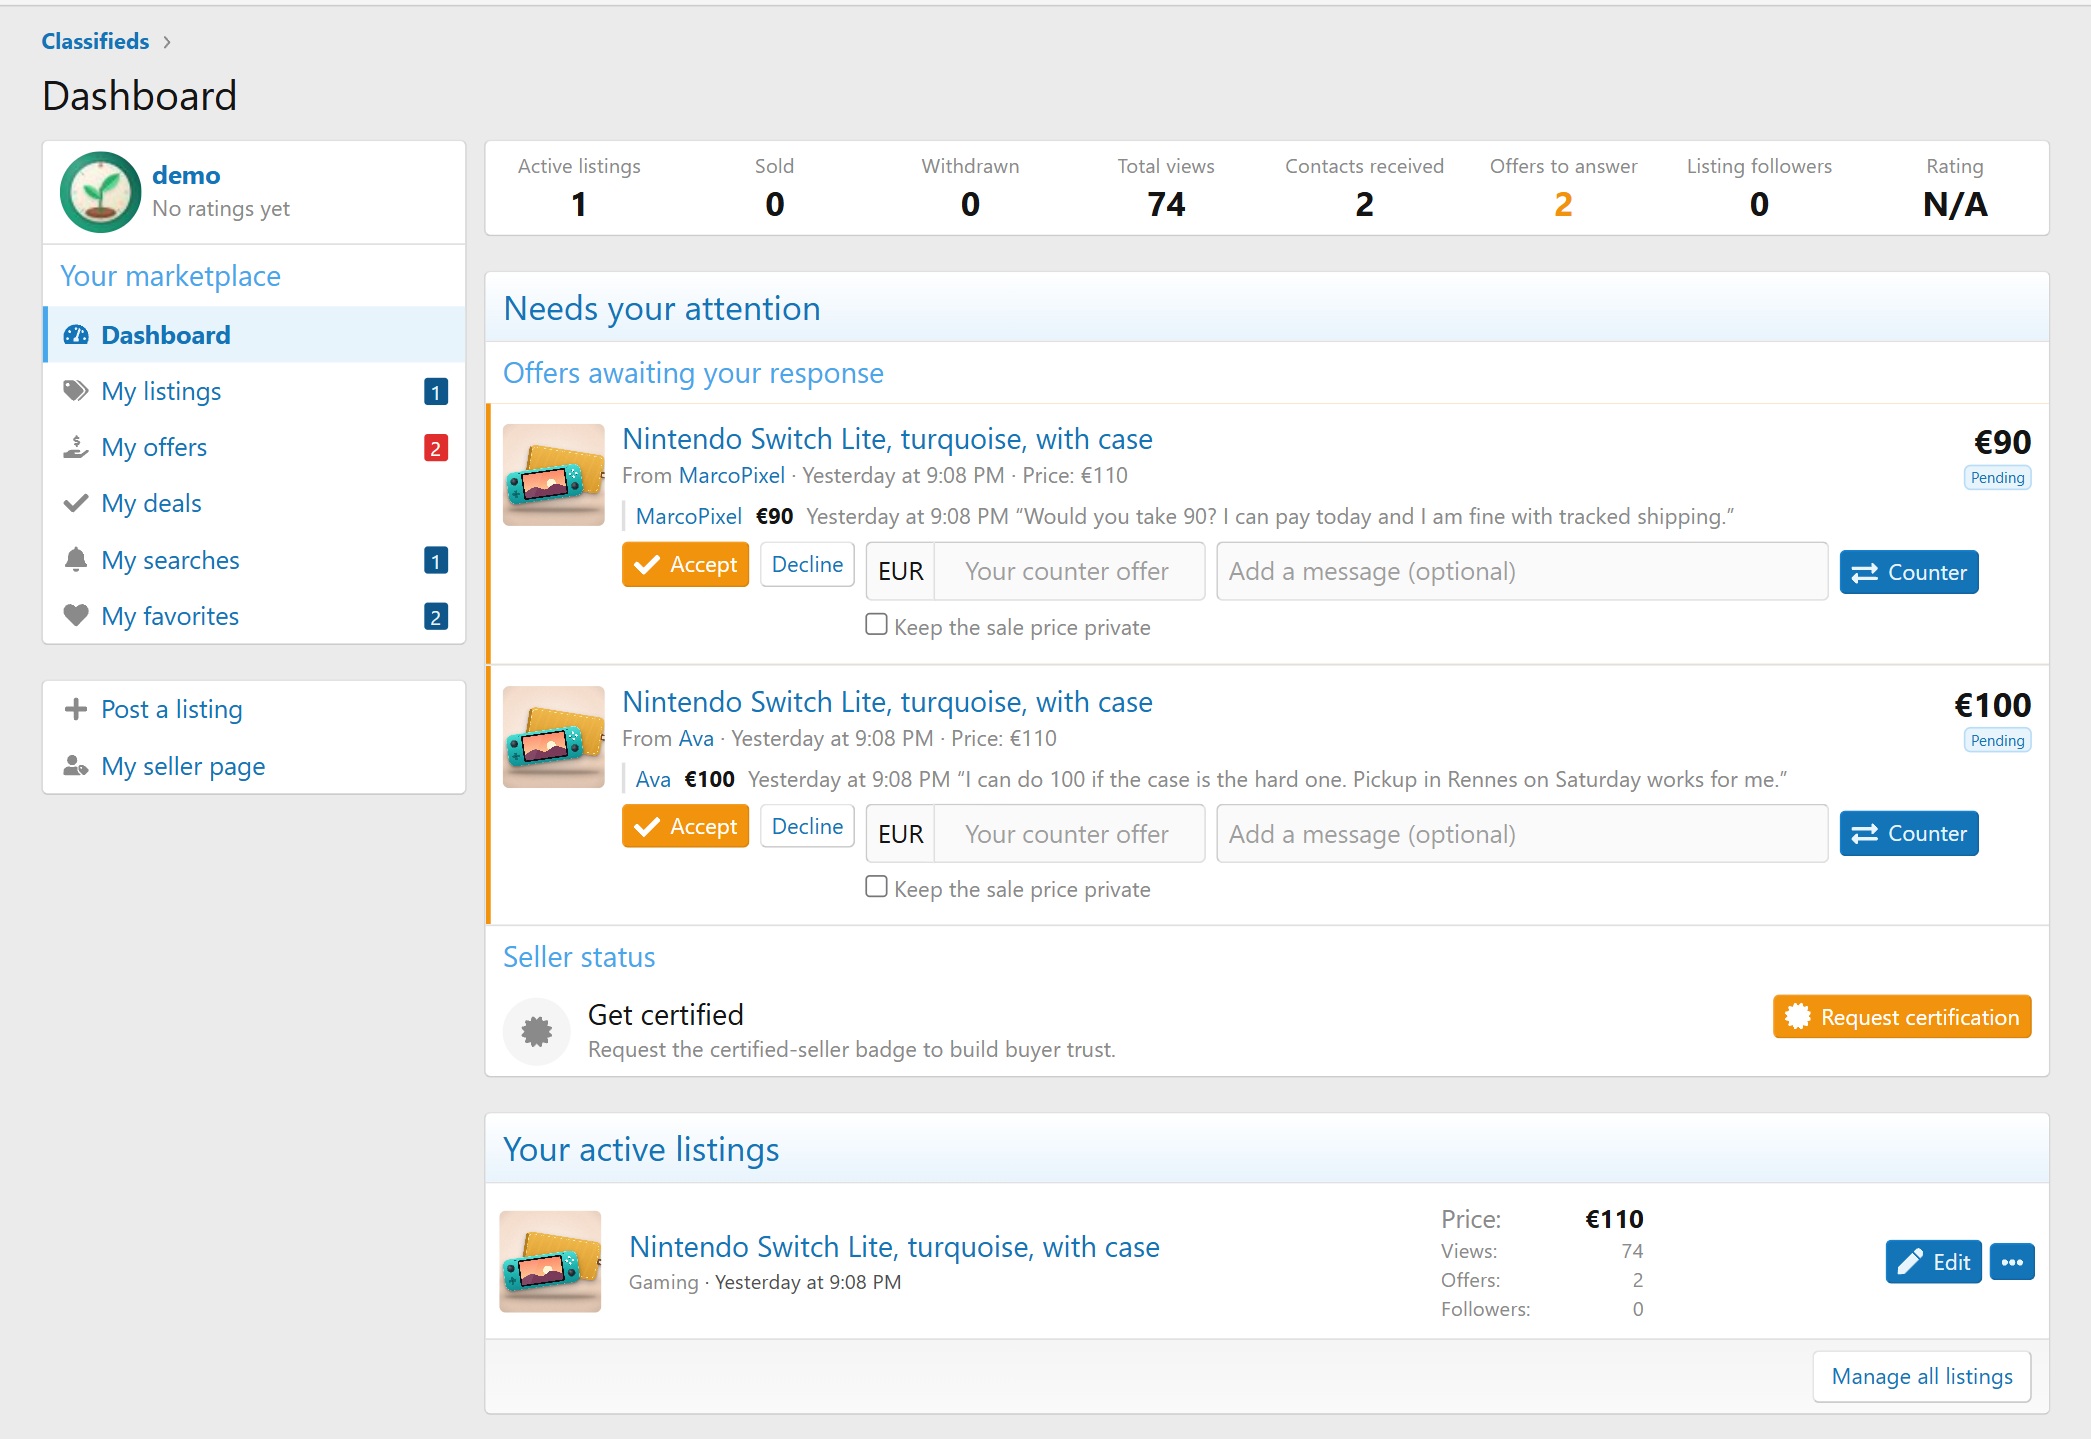Click the My favorites count badge

(x=436, y=616)
